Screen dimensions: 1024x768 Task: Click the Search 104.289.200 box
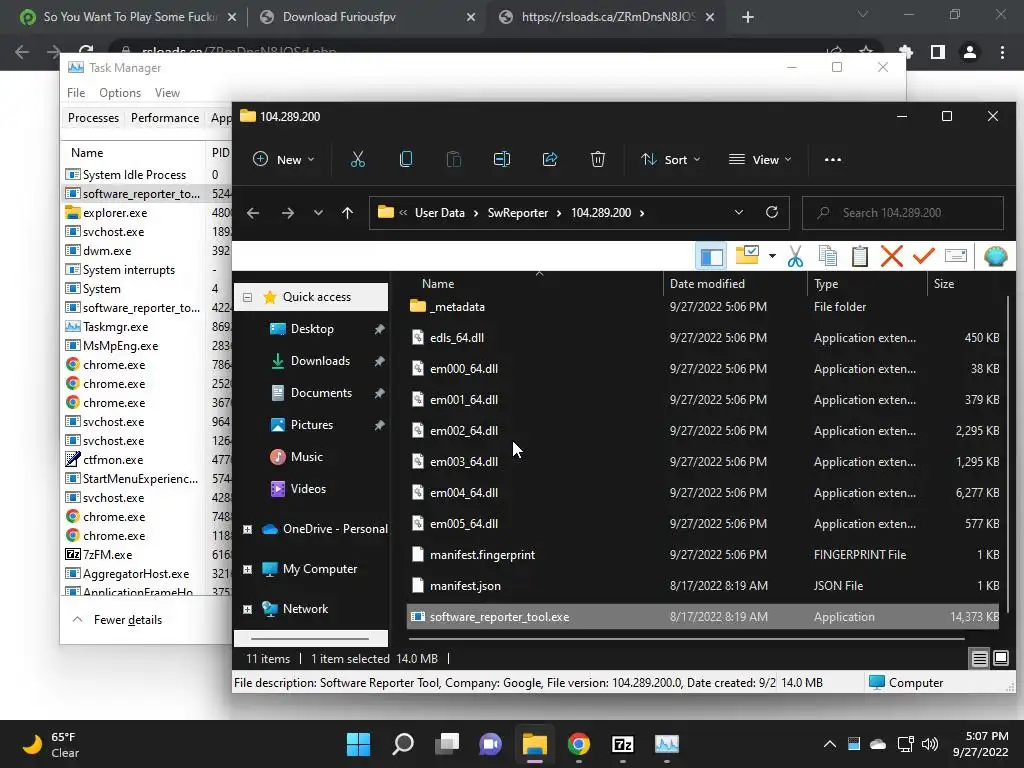tap(903, 213)
